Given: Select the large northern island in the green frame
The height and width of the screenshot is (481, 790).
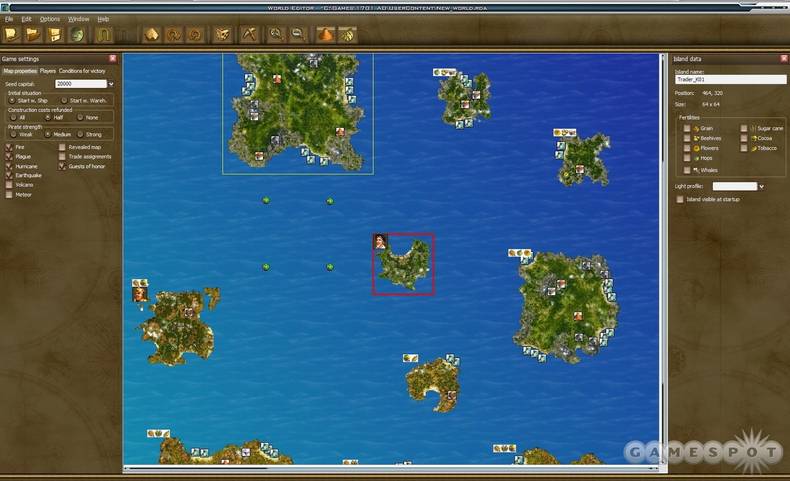Looking at the screenshot, I should pyautogui.click(x=297, y=113).
